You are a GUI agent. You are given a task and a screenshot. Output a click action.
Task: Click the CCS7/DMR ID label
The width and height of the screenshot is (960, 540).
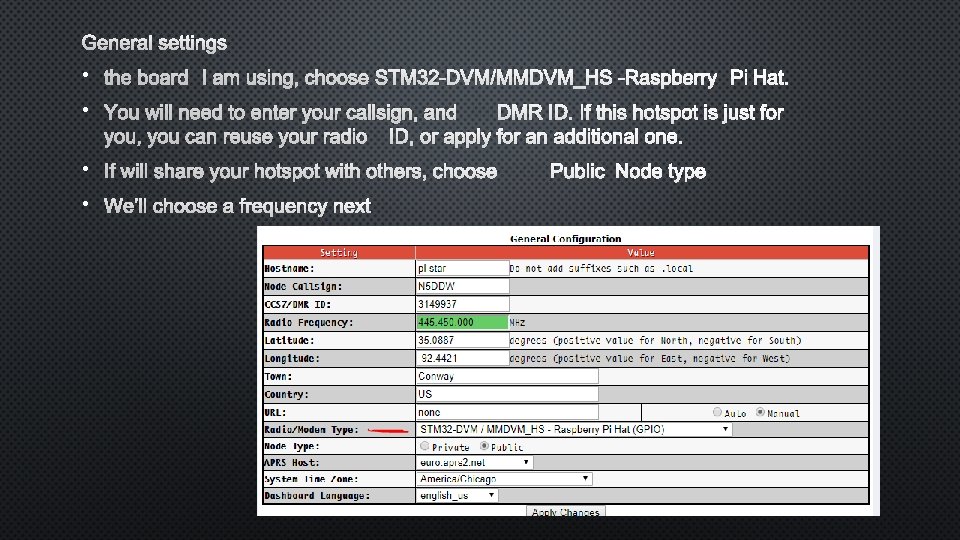point(297,304)
